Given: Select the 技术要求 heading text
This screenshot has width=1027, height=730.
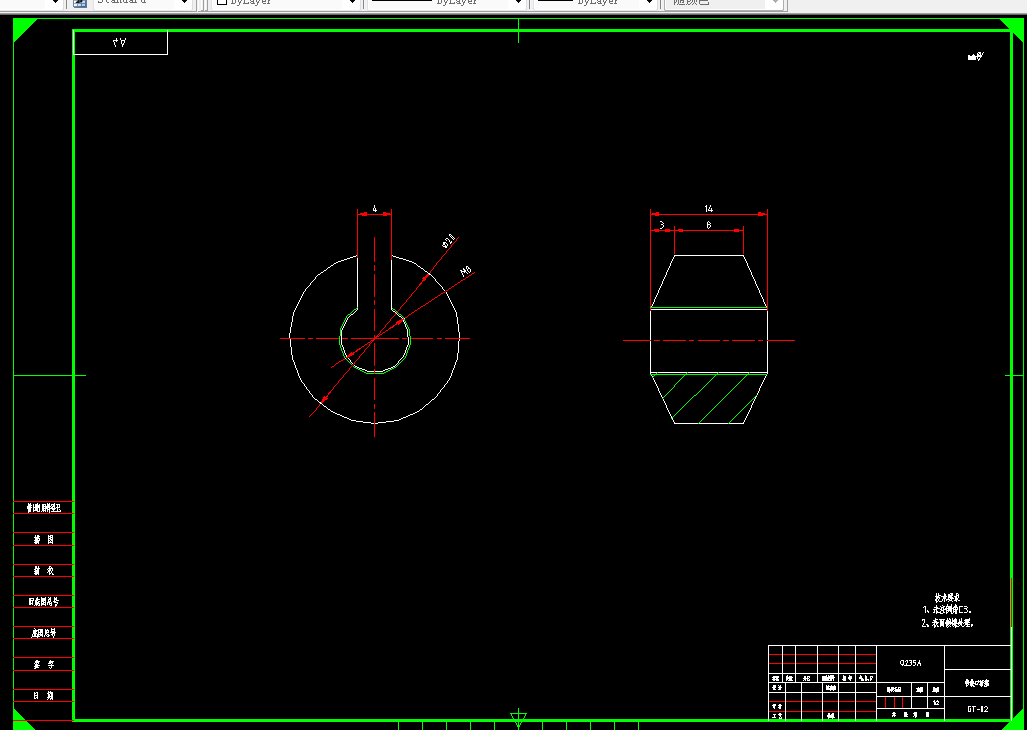Looking at the screenshot, I should [x=947, y=597].
